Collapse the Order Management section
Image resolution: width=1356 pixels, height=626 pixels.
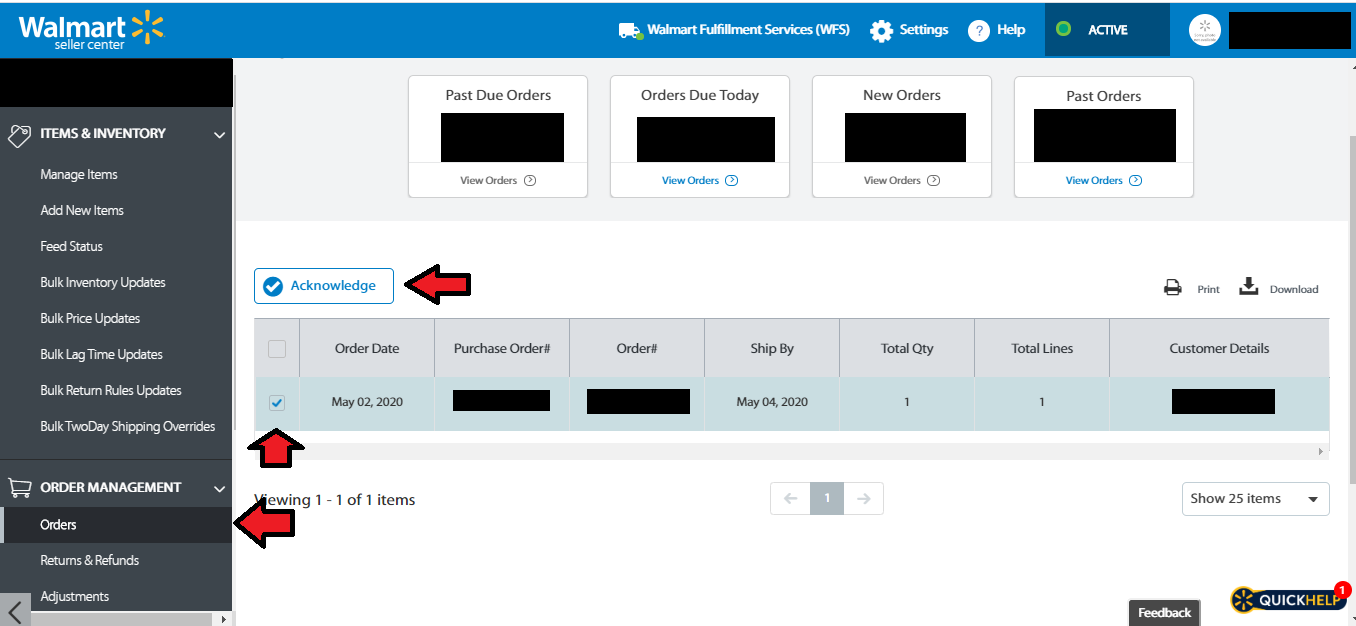click(x=220, y=488)
